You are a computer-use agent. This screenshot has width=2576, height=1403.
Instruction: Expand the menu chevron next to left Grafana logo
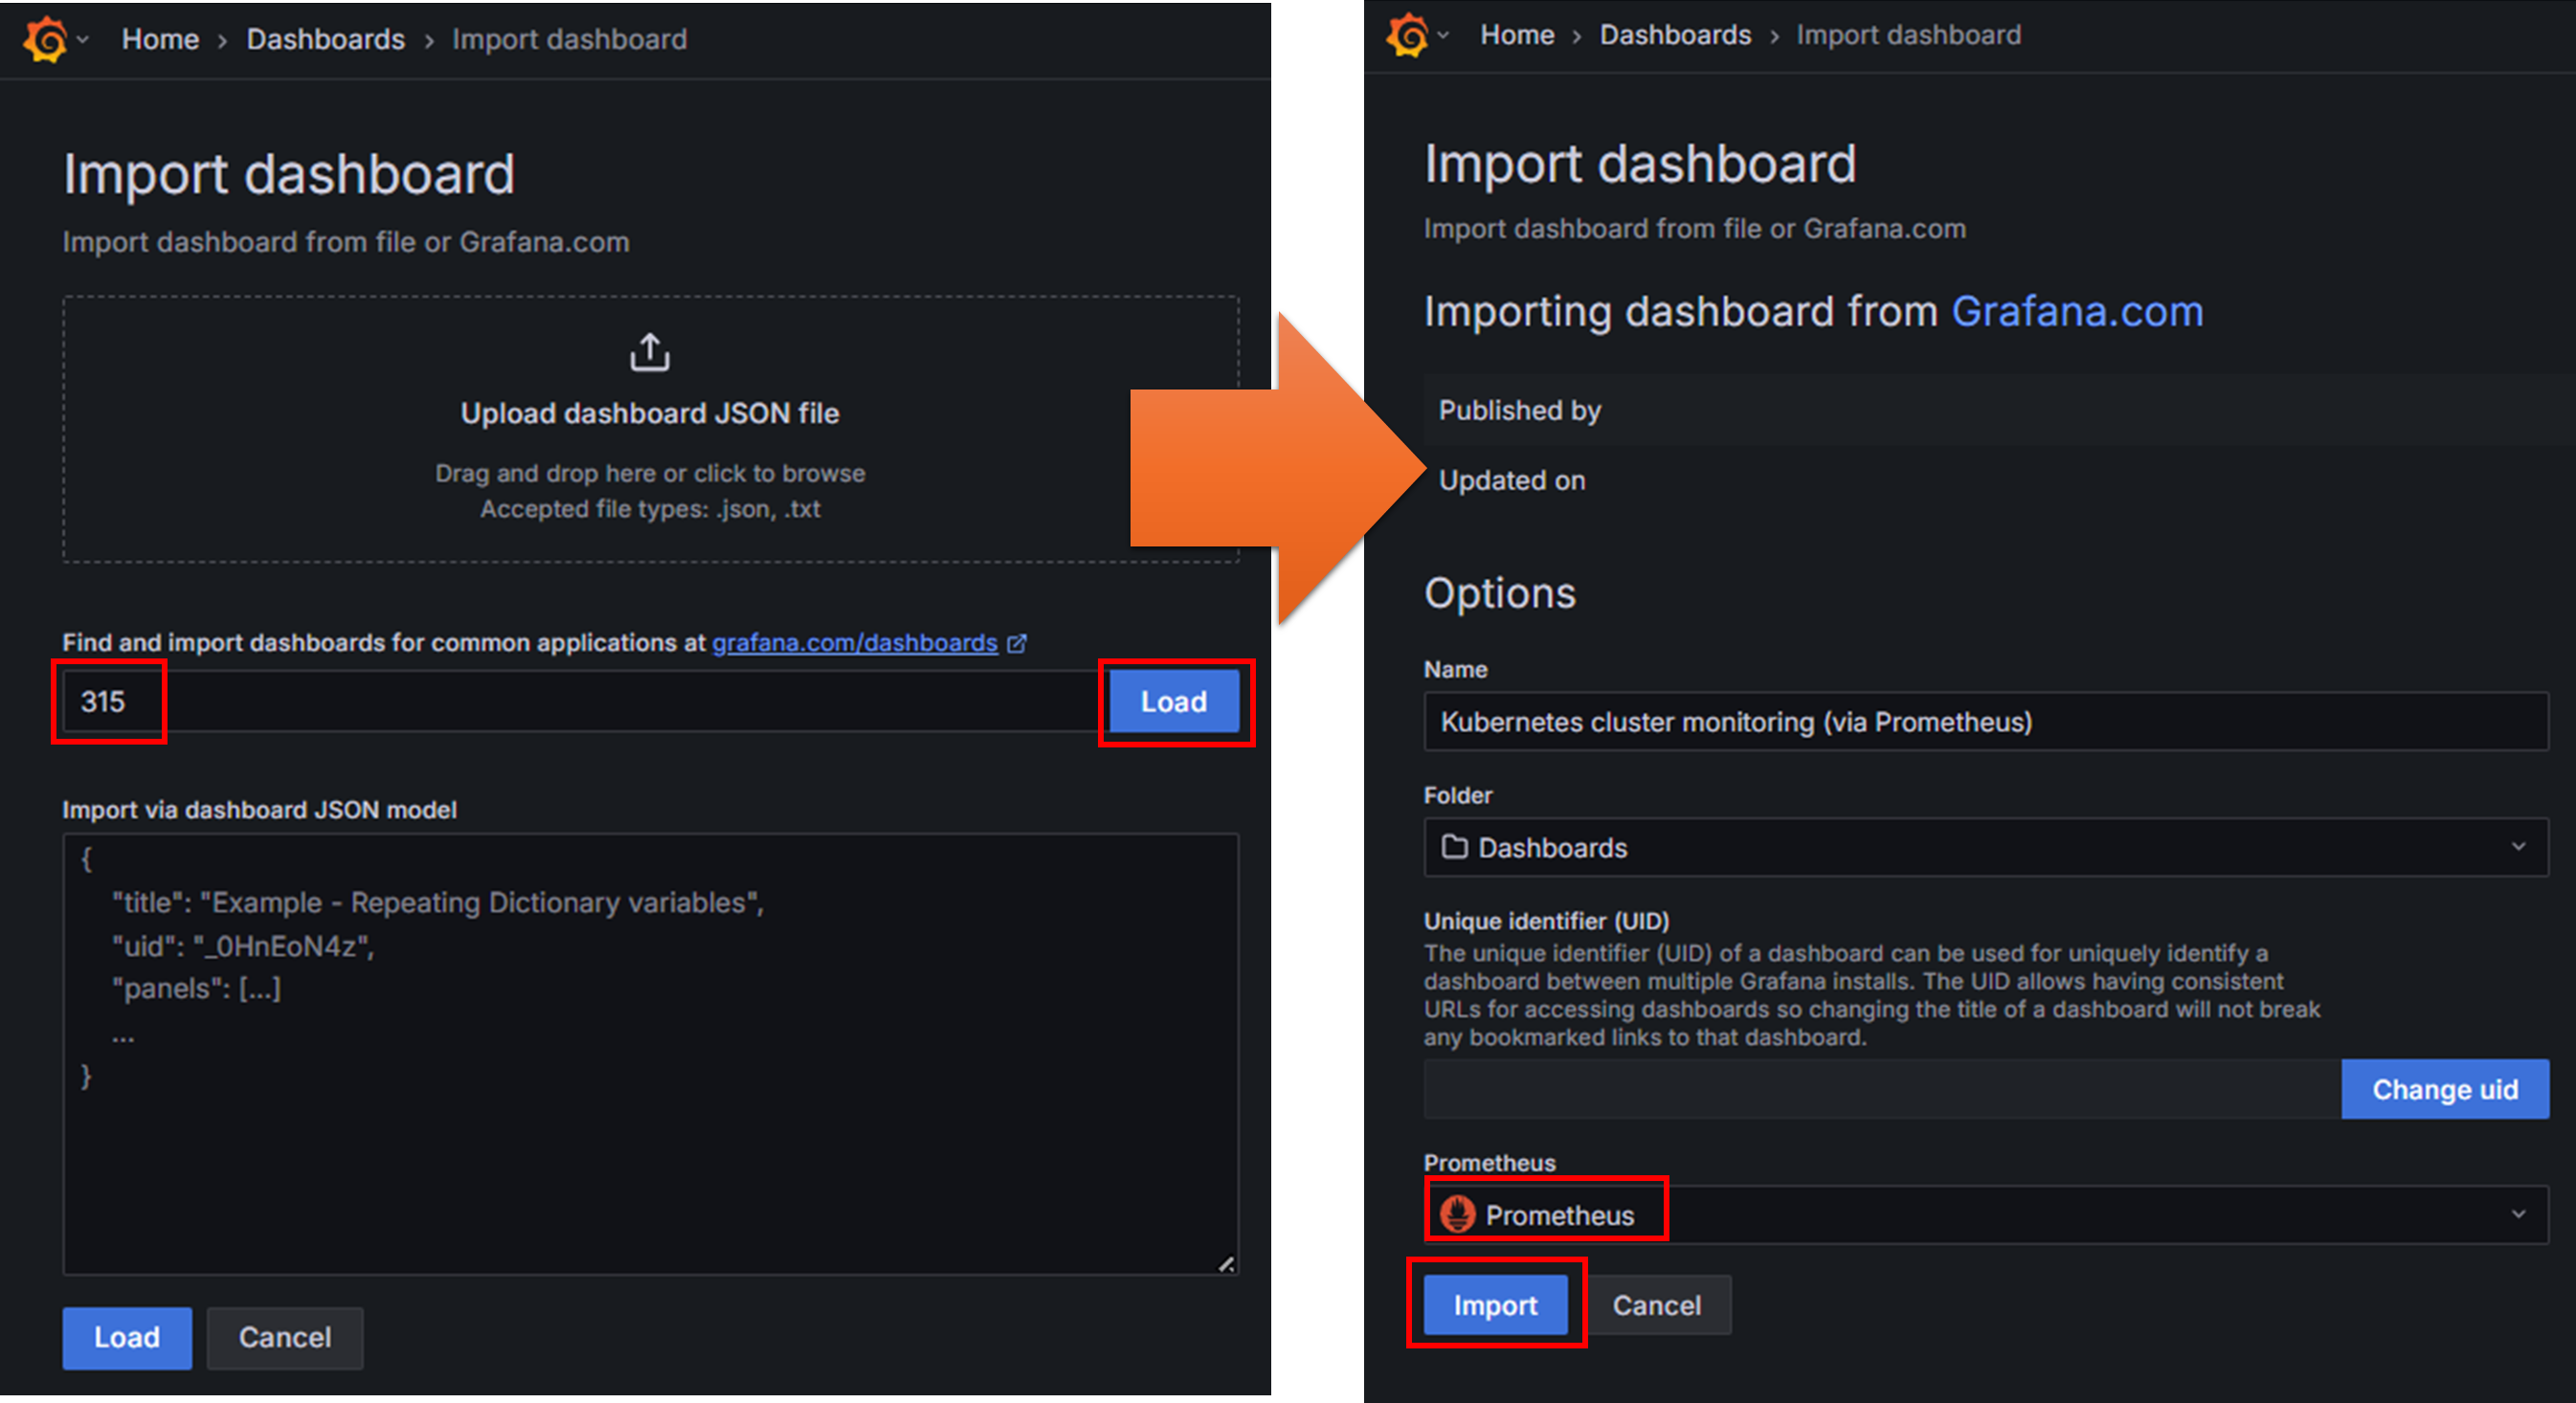tap(83, 40)
